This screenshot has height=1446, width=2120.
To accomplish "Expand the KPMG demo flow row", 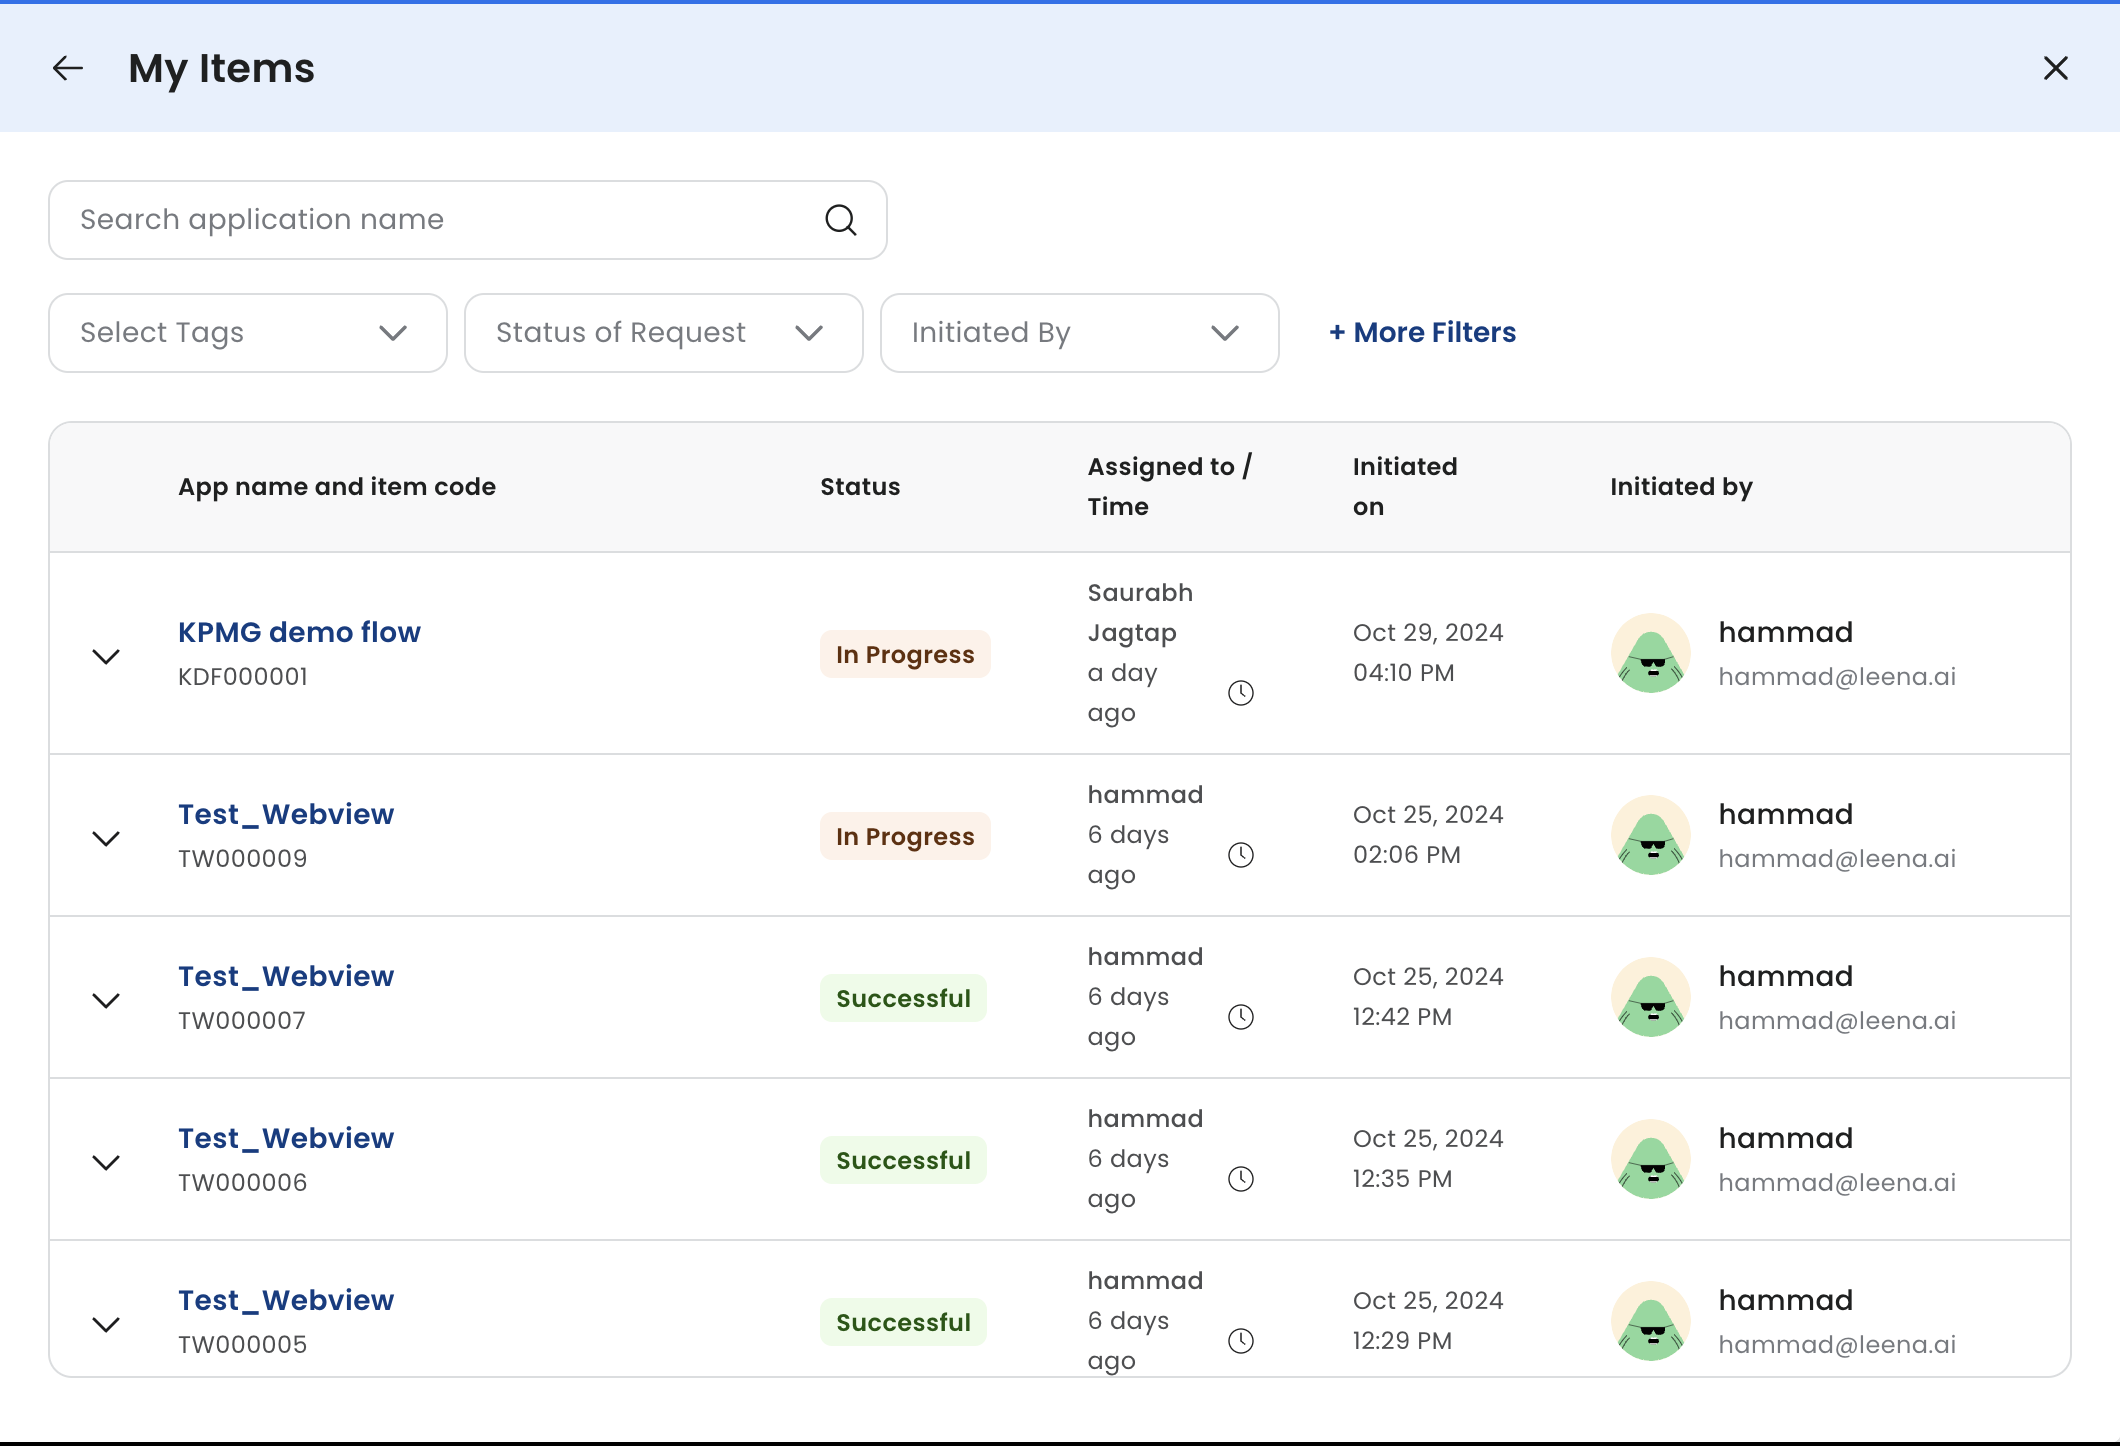I will [106, 656].
